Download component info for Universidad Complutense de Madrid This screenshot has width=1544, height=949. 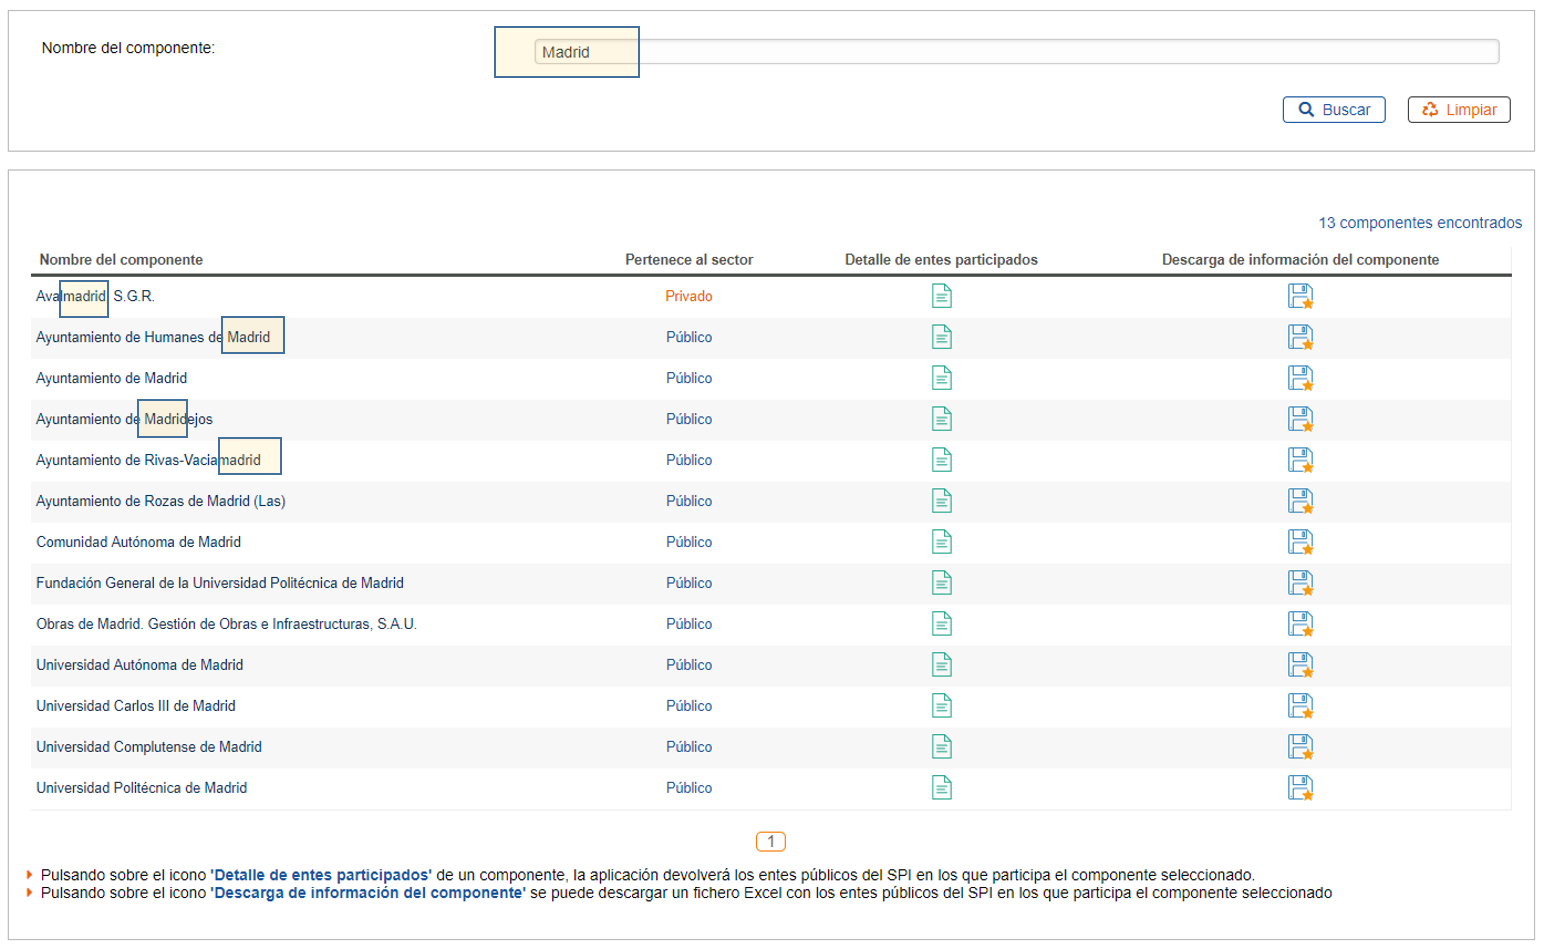(x=1300, y=747)
